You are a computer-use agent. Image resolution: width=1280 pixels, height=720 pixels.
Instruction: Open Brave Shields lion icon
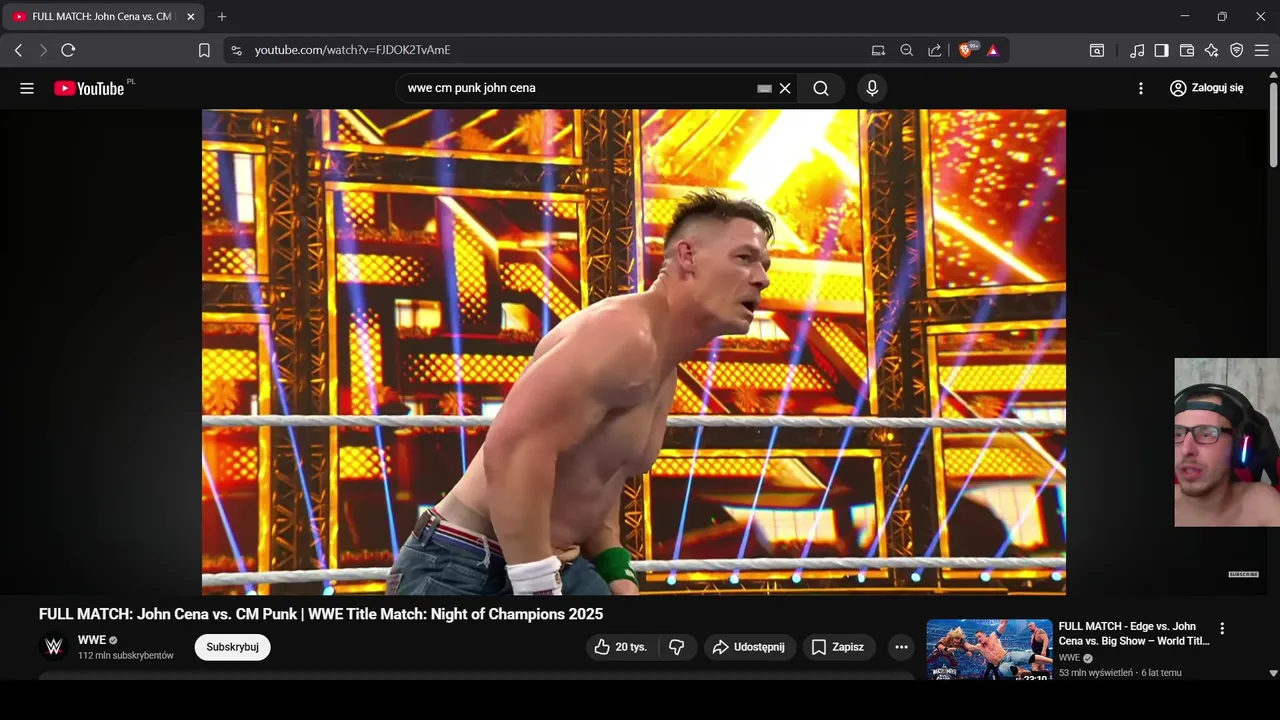pyautogui.click(x=967, y=50)
